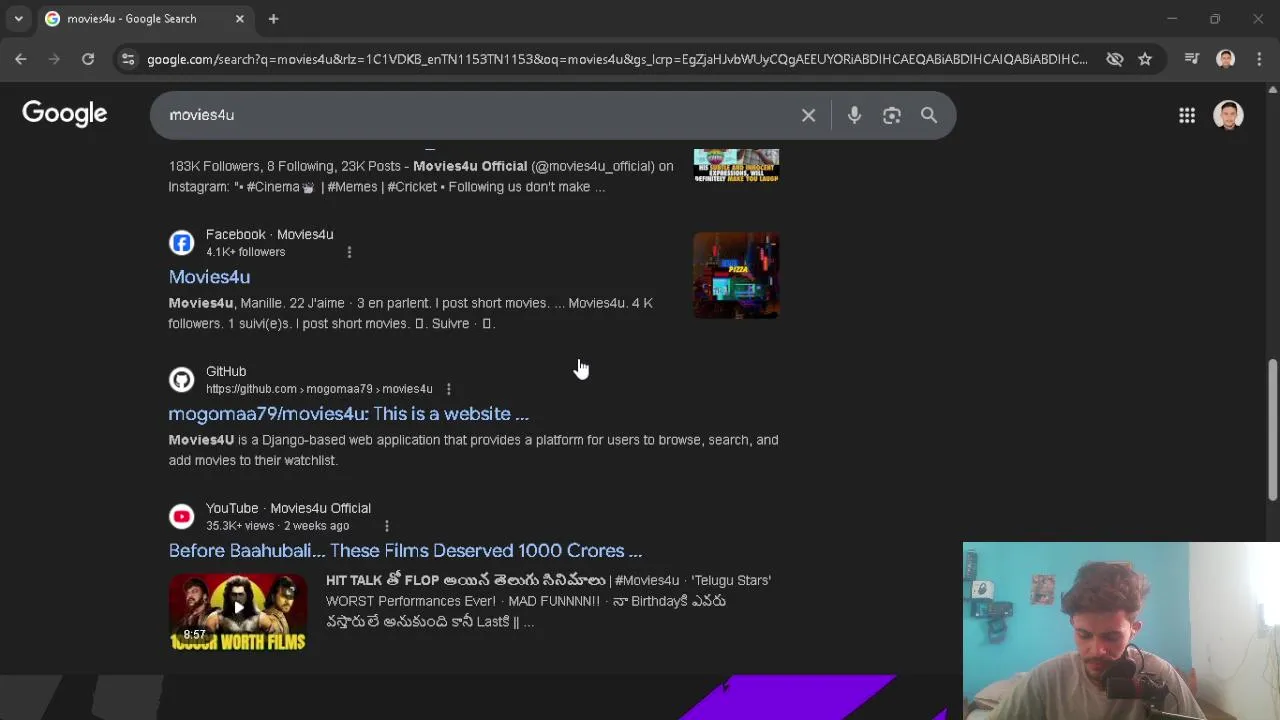Open the Facebook result Pizza thumbnail
1280x720 pixels.
736,276
